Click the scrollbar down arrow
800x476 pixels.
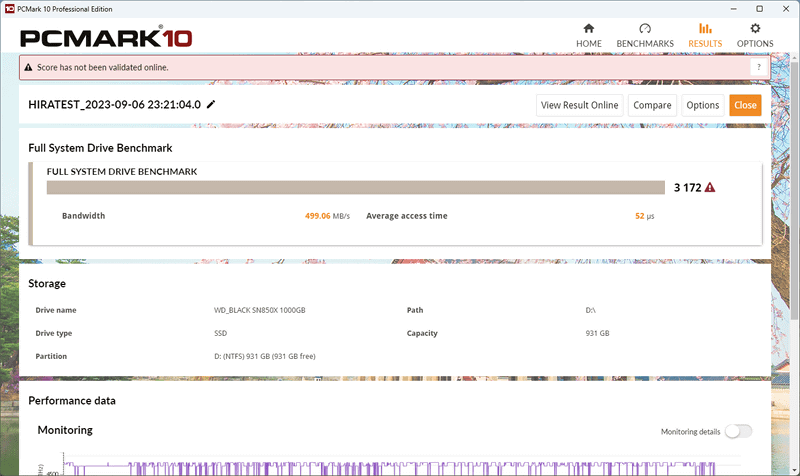(x=794, y=470)
